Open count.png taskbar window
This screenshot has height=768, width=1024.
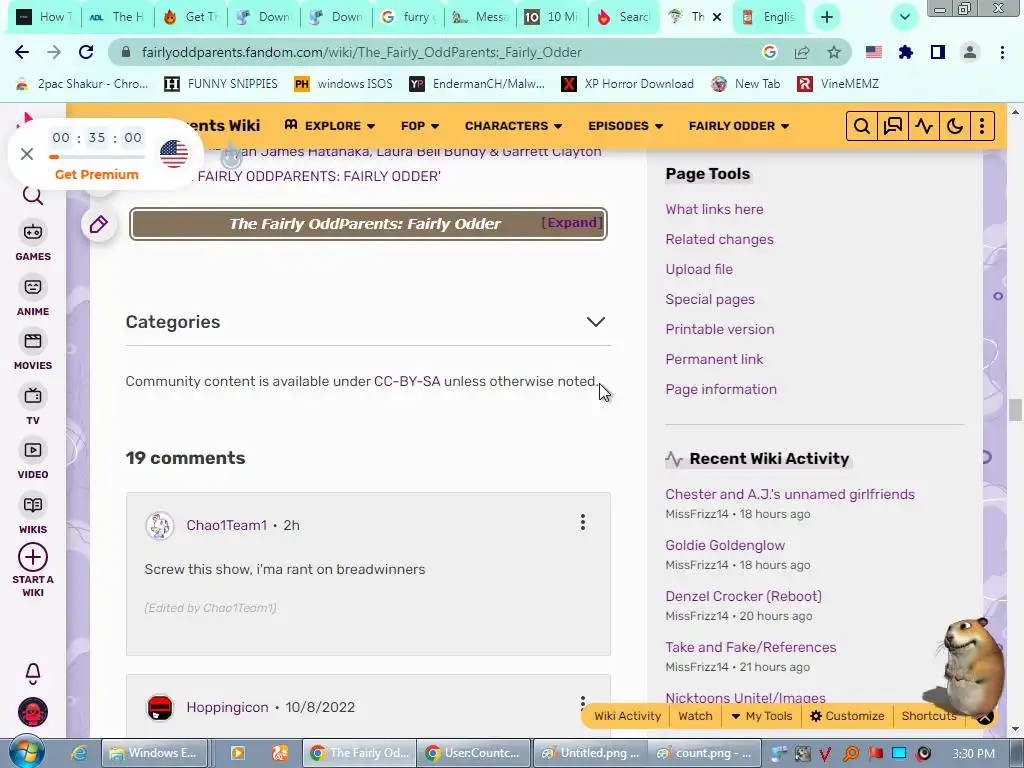[x=704, y=753]
